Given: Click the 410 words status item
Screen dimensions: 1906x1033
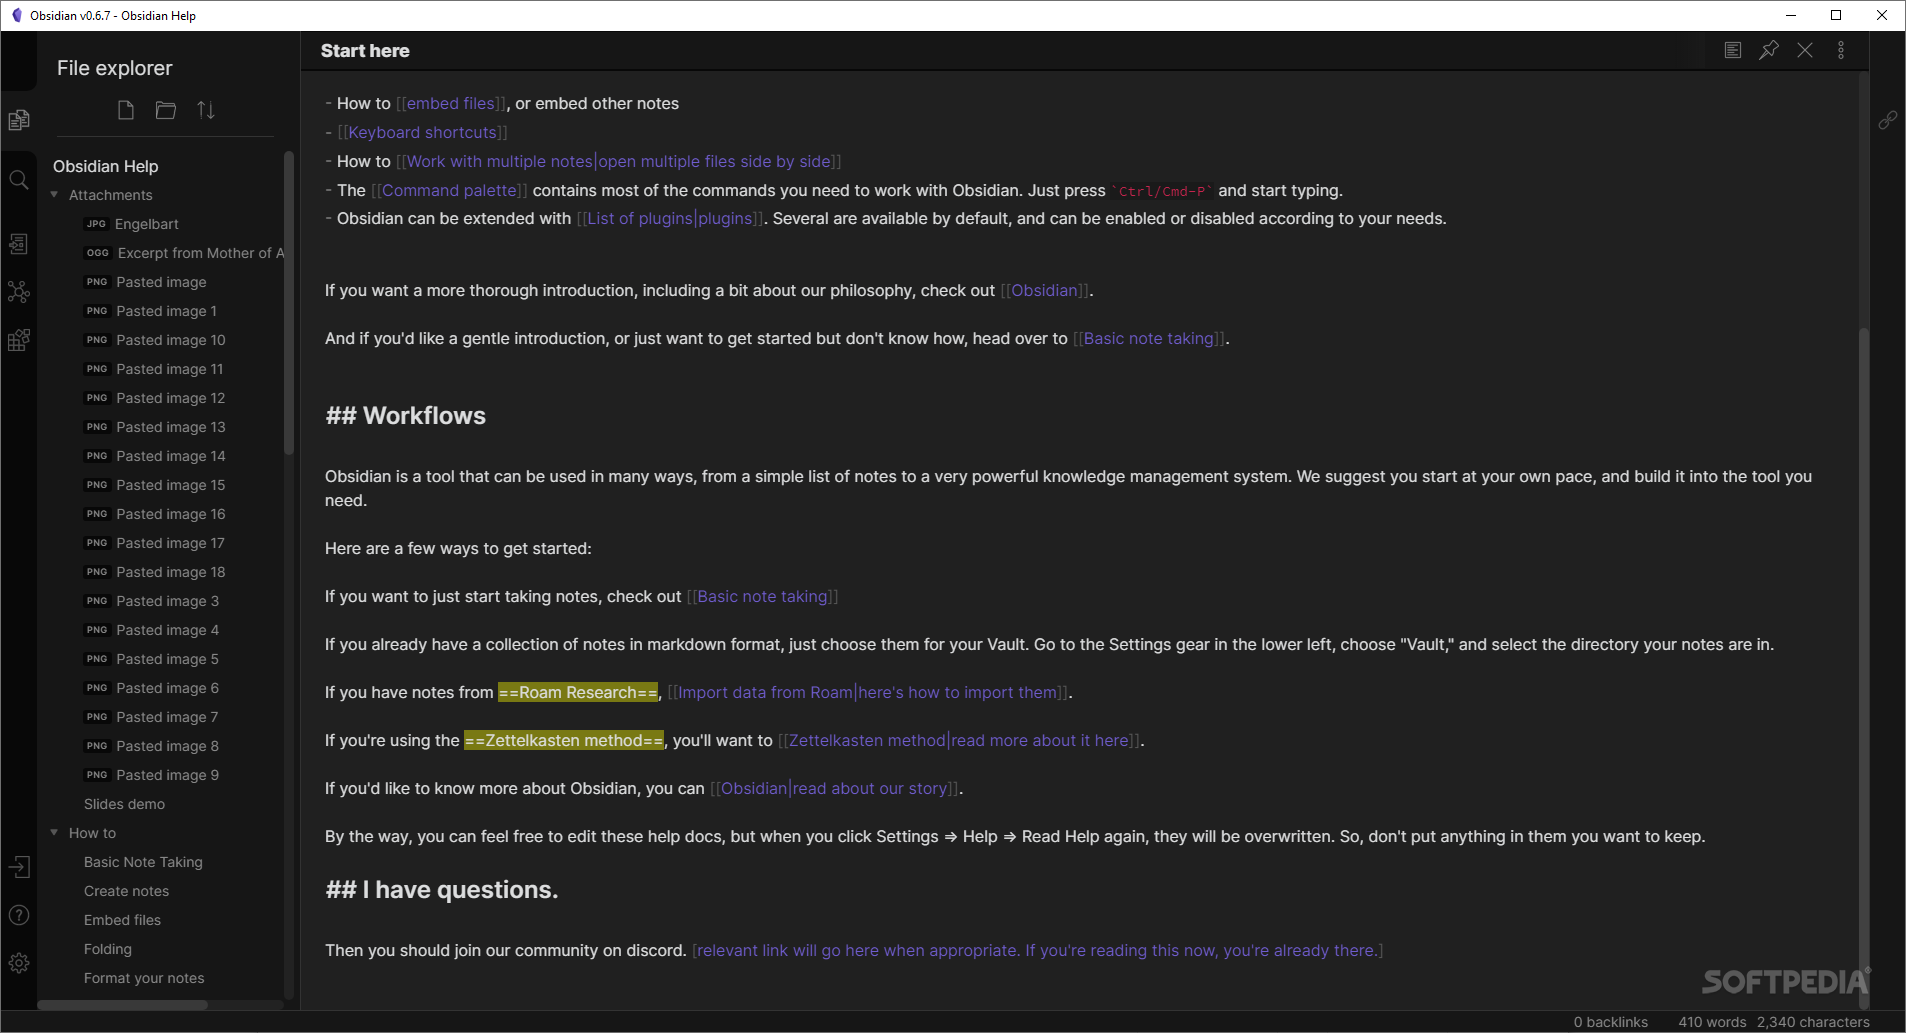Looking at the screenshot, I should tap(1712, 1022).
